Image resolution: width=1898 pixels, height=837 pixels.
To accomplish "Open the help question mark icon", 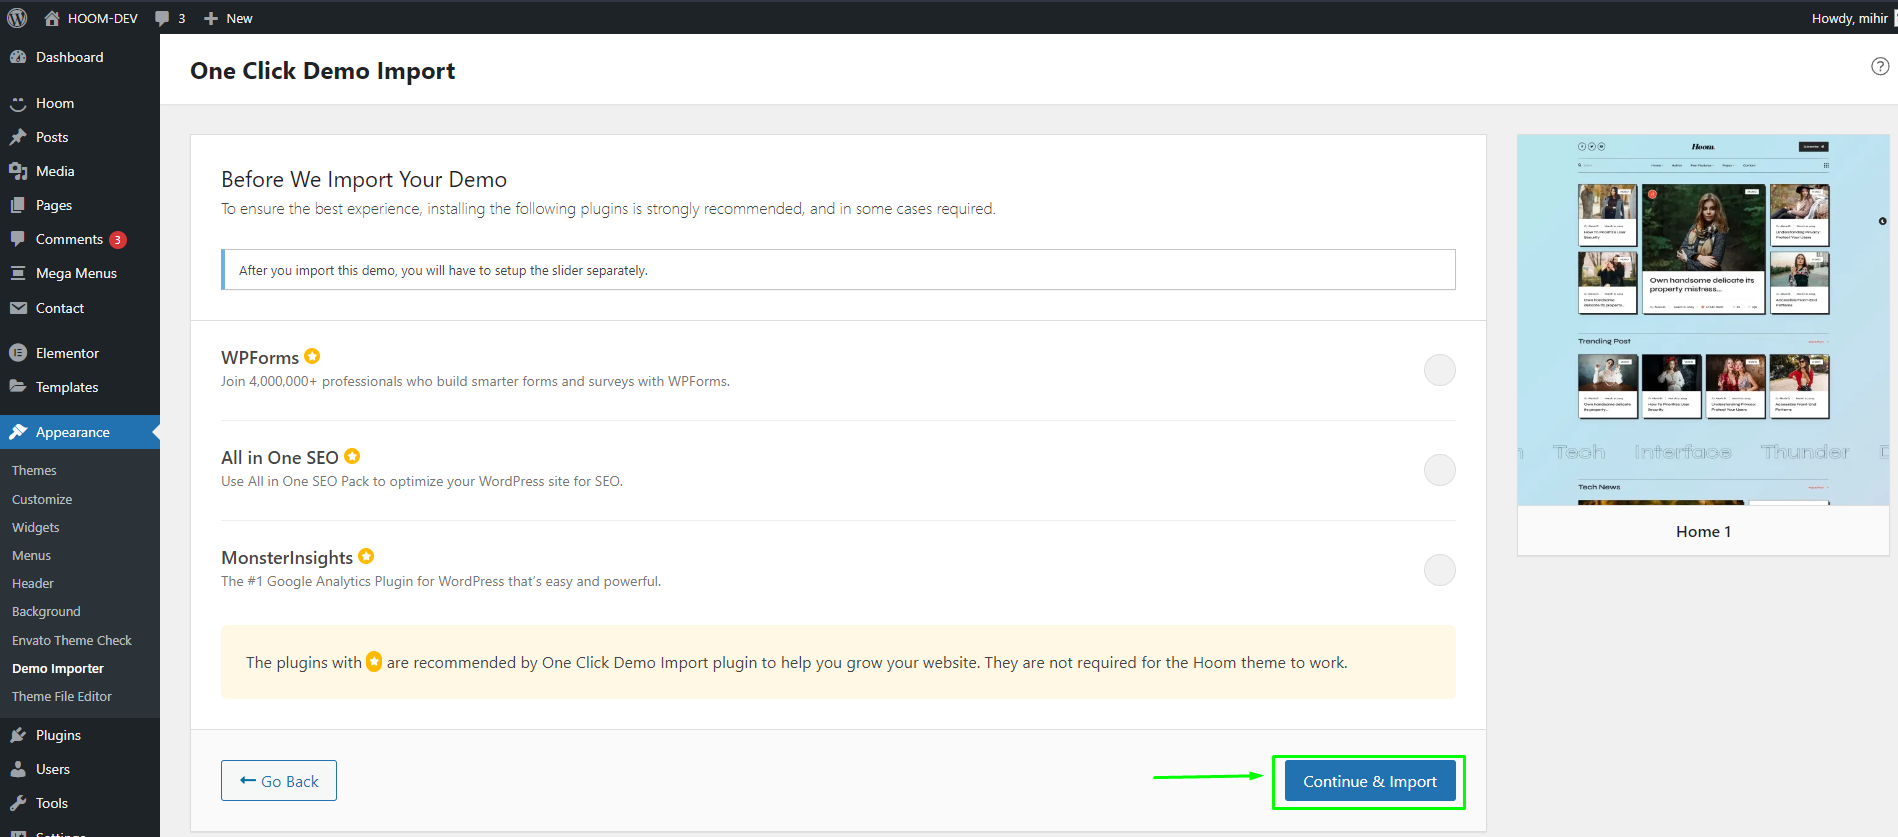I will coord(1880,66).
